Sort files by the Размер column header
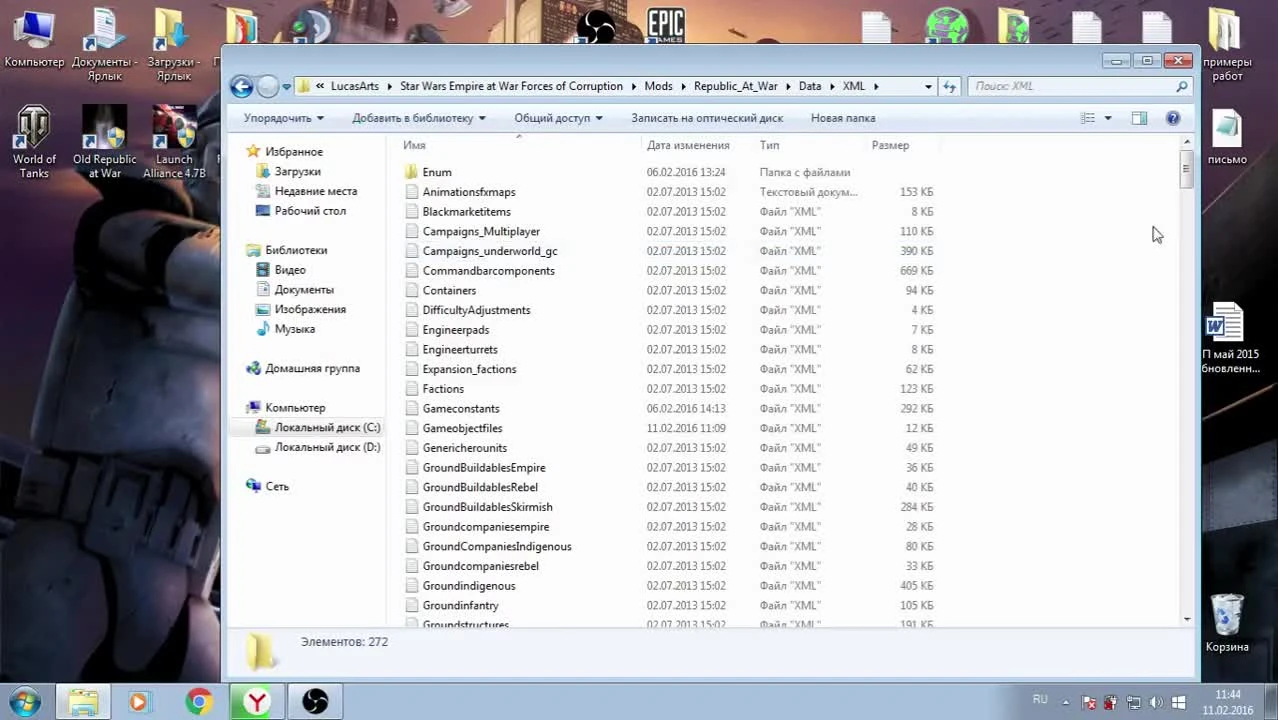This screenshot has height=720, width=1278. coord(890,146)
